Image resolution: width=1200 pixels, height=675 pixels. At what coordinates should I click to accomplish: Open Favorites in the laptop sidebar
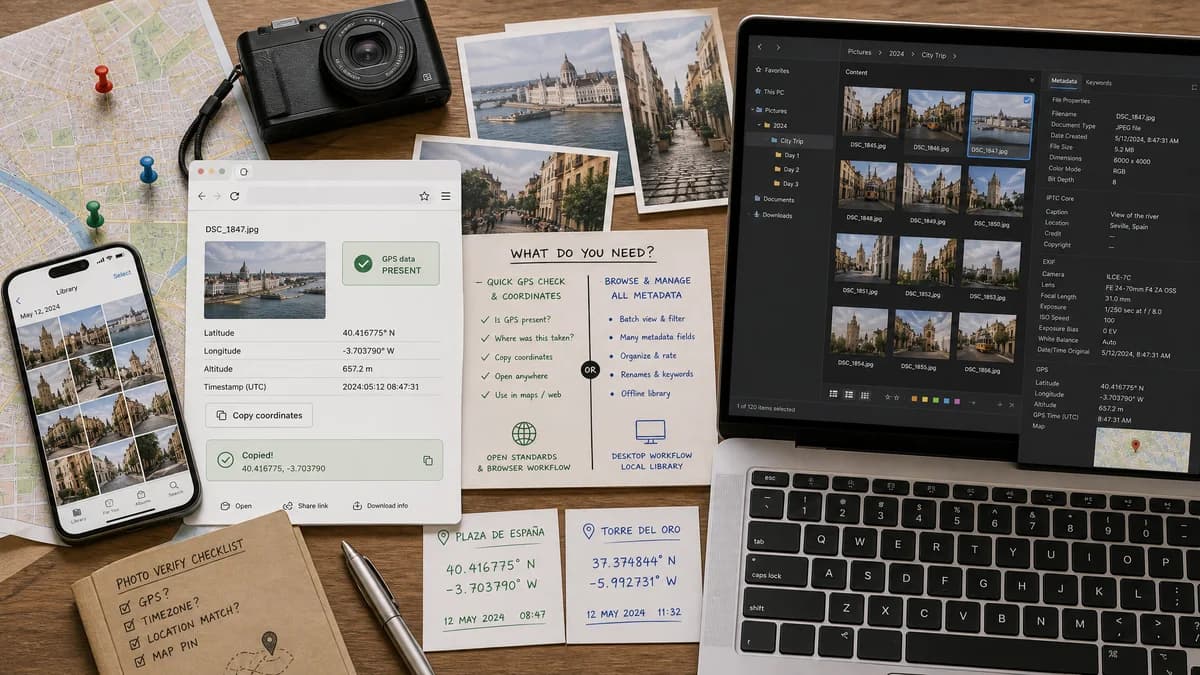coord(772,71)
